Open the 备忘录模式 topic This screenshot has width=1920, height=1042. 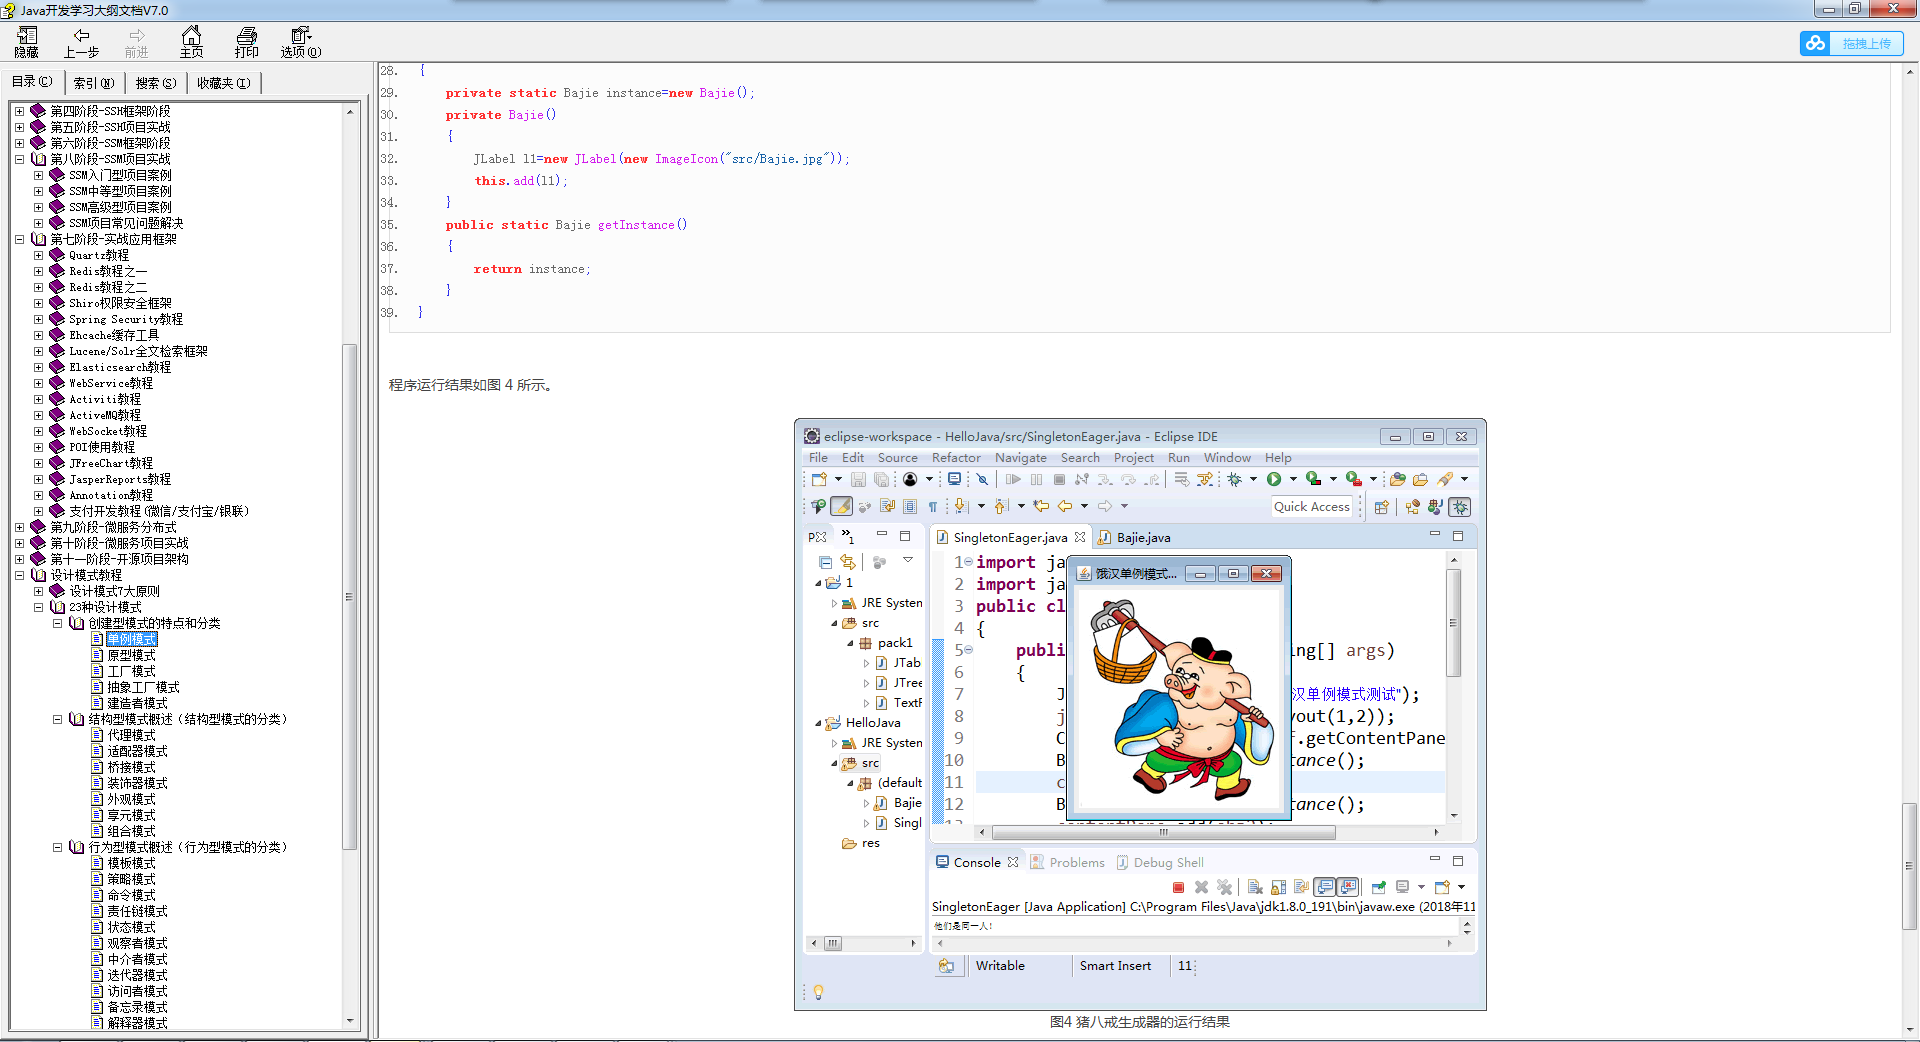click(x=137, y=1007)
